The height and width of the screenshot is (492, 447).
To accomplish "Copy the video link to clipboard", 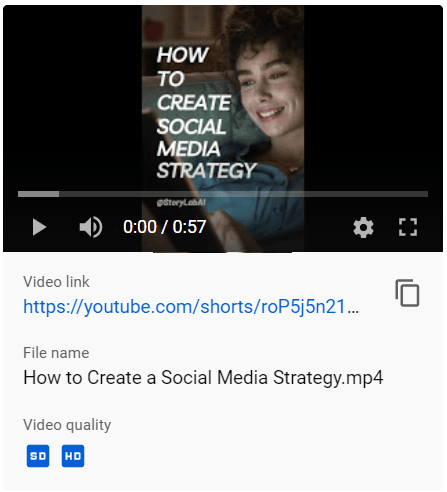I will click(x=407, y=293).
